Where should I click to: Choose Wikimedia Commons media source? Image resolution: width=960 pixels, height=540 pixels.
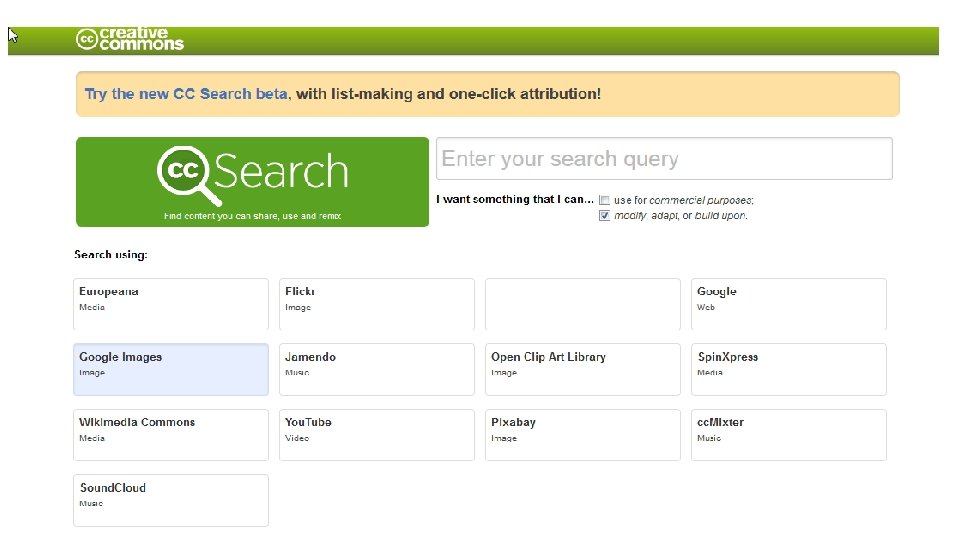tap(171, 435)
